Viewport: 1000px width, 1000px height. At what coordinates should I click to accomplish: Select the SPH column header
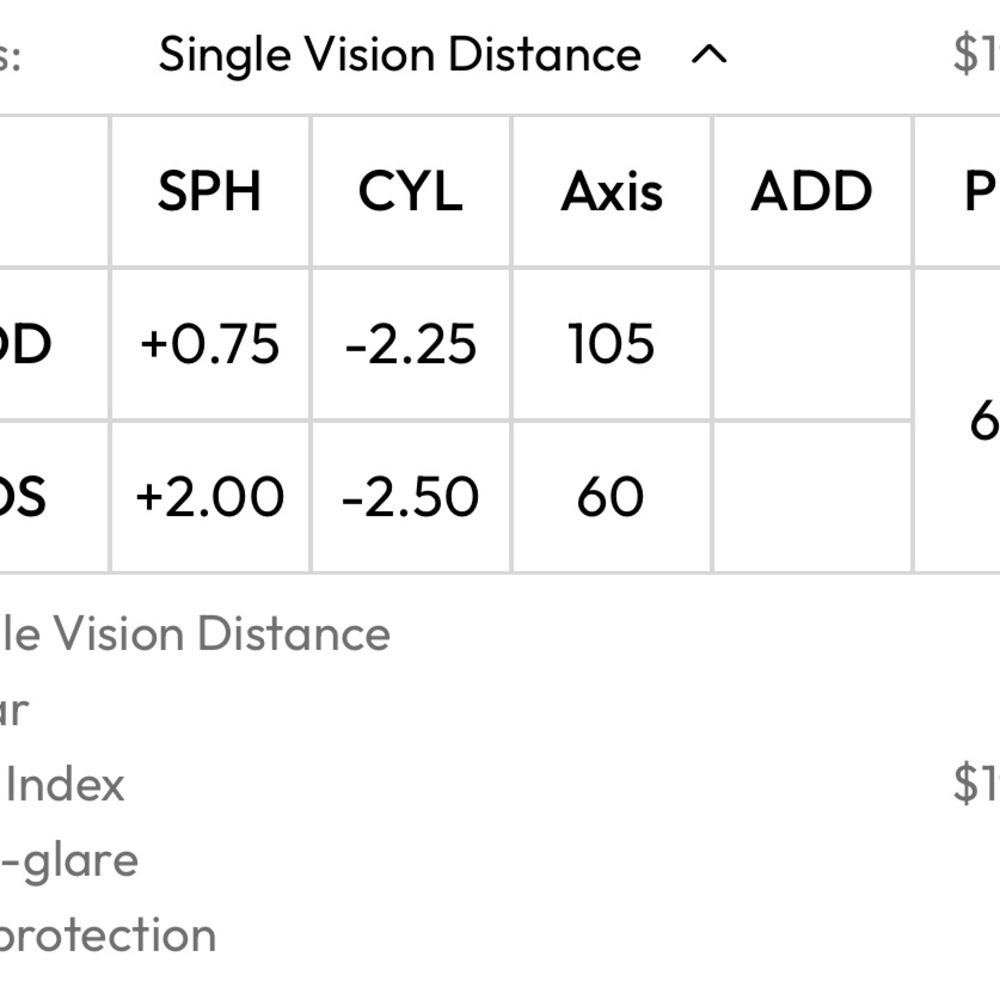210,191
